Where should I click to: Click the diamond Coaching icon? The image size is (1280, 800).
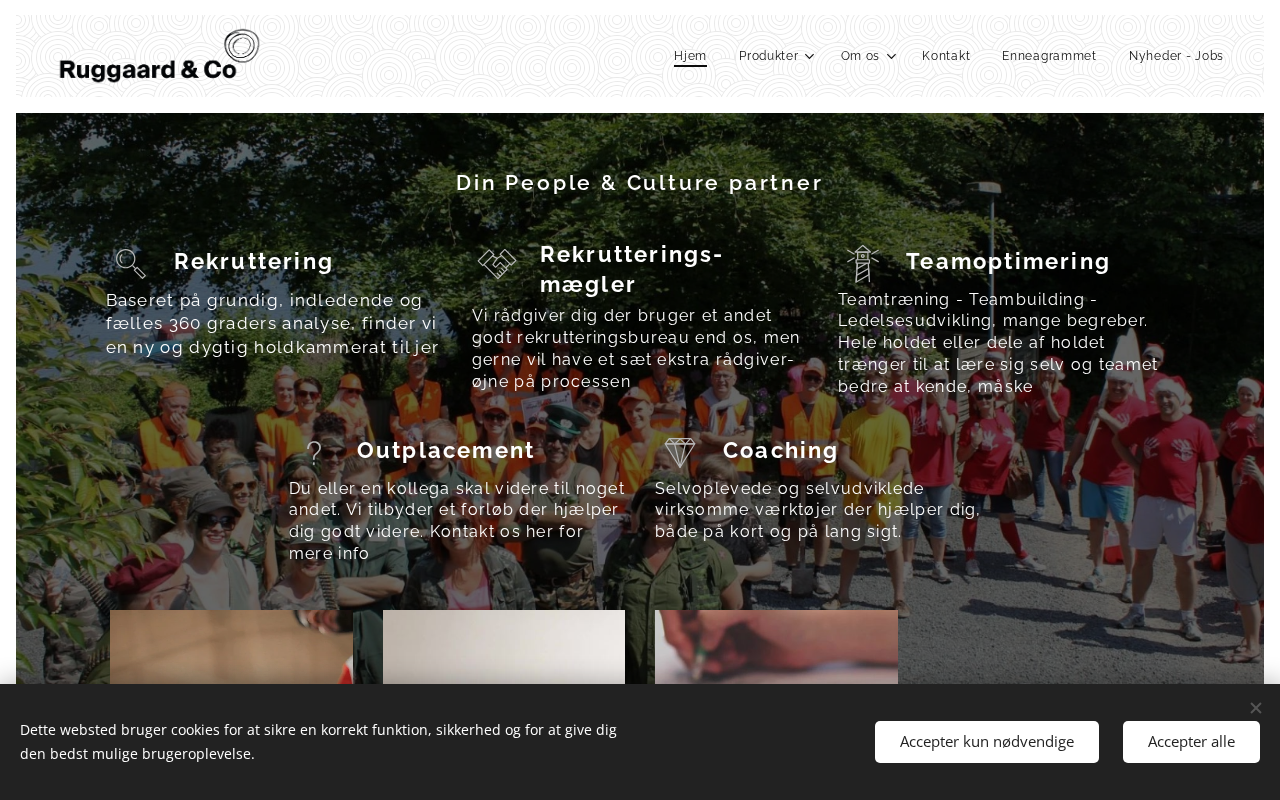tap(680, 453)
